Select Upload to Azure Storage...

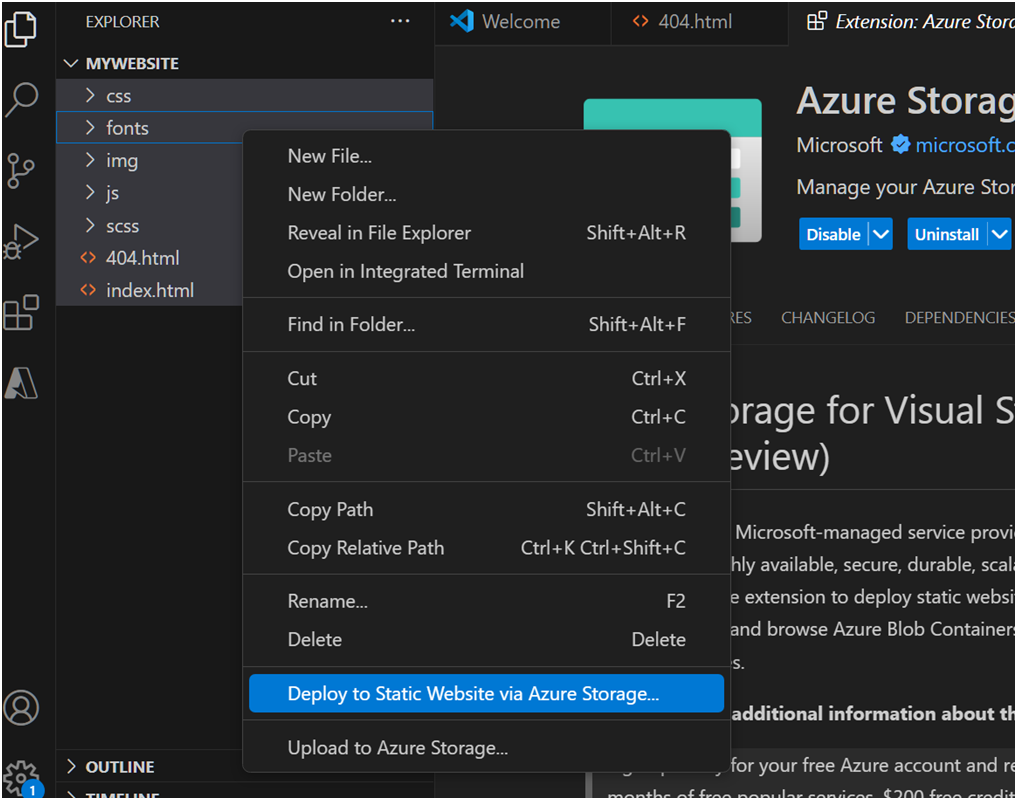[486, 748]
